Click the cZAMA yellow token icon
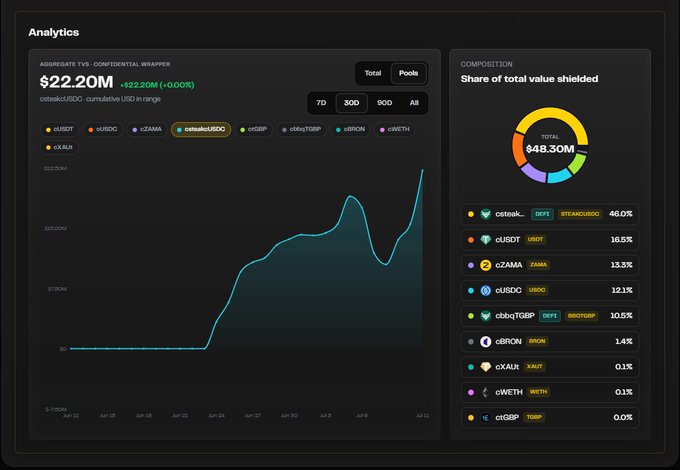680x470 pixels. (x=486, y=265)
